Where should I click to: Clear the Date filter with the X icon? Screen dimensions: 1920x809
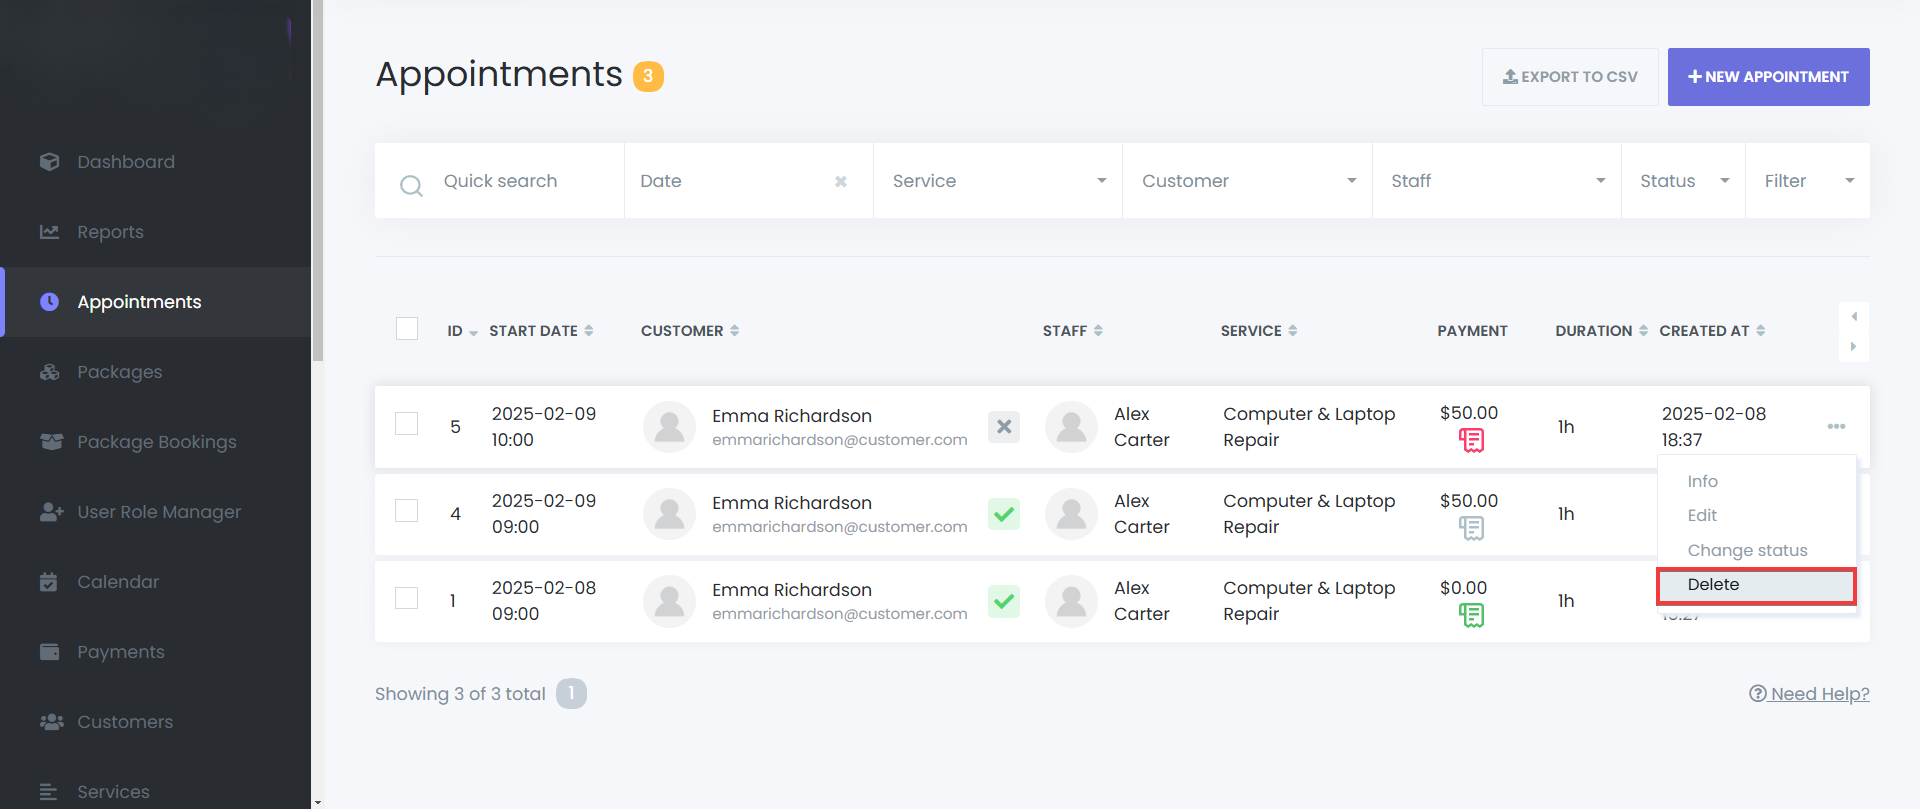pyautogui.click(x=841, y=182)
